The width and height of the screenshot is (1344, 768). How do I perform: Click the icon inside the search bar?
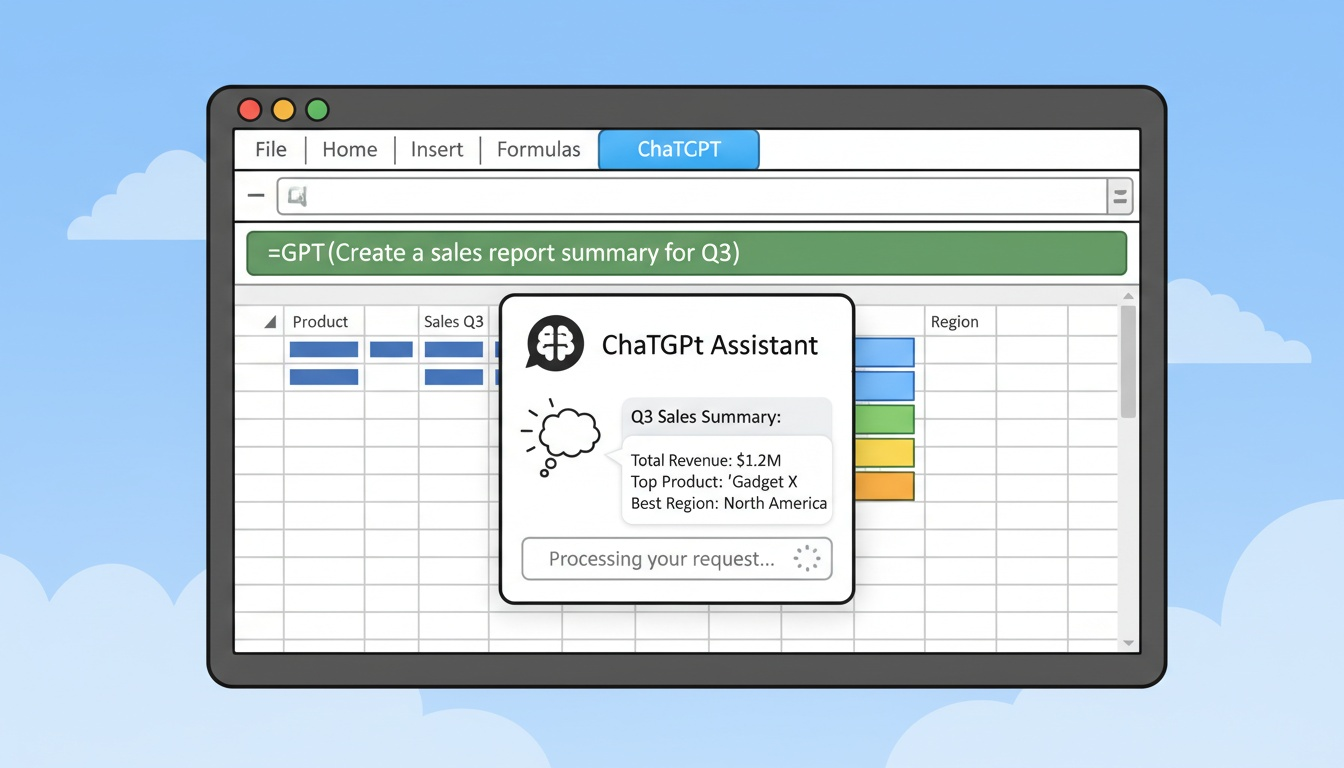click(297, 197)
